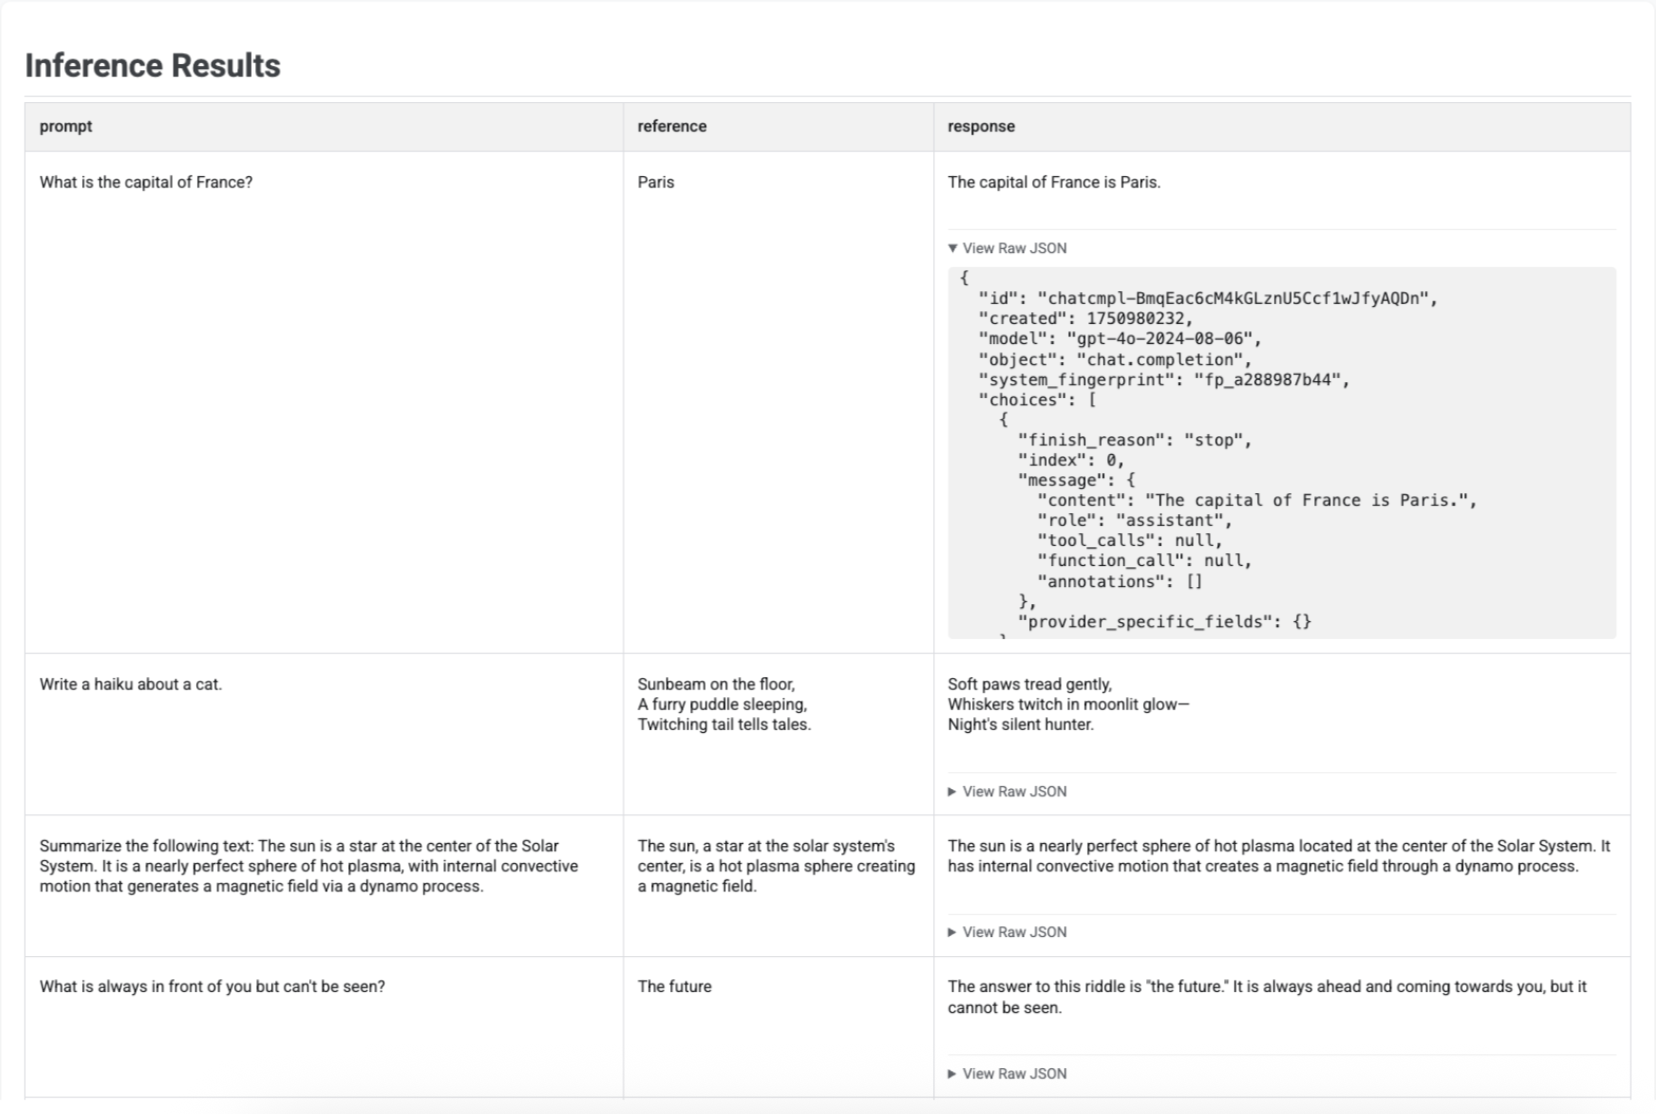Image resolution: width=1656 pixels, height=1114 pixels.
Task: Click the response column header
Action: tap(981, 126)
